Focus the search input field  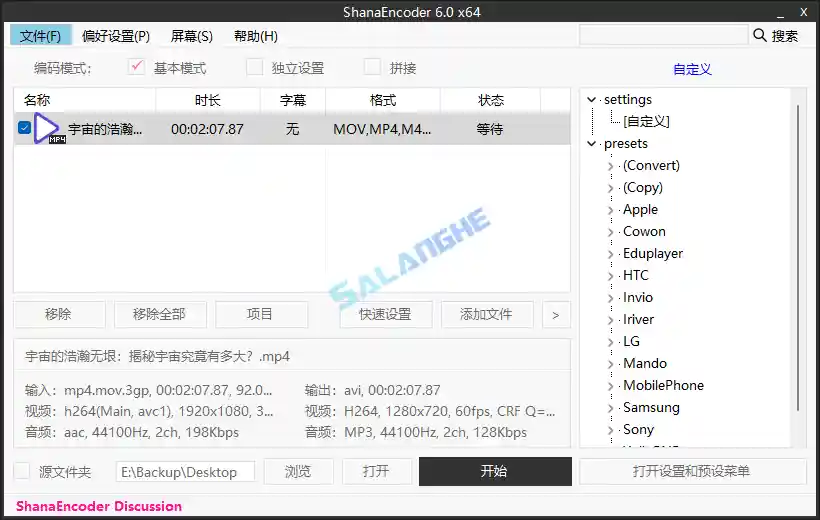click(663, 35)
